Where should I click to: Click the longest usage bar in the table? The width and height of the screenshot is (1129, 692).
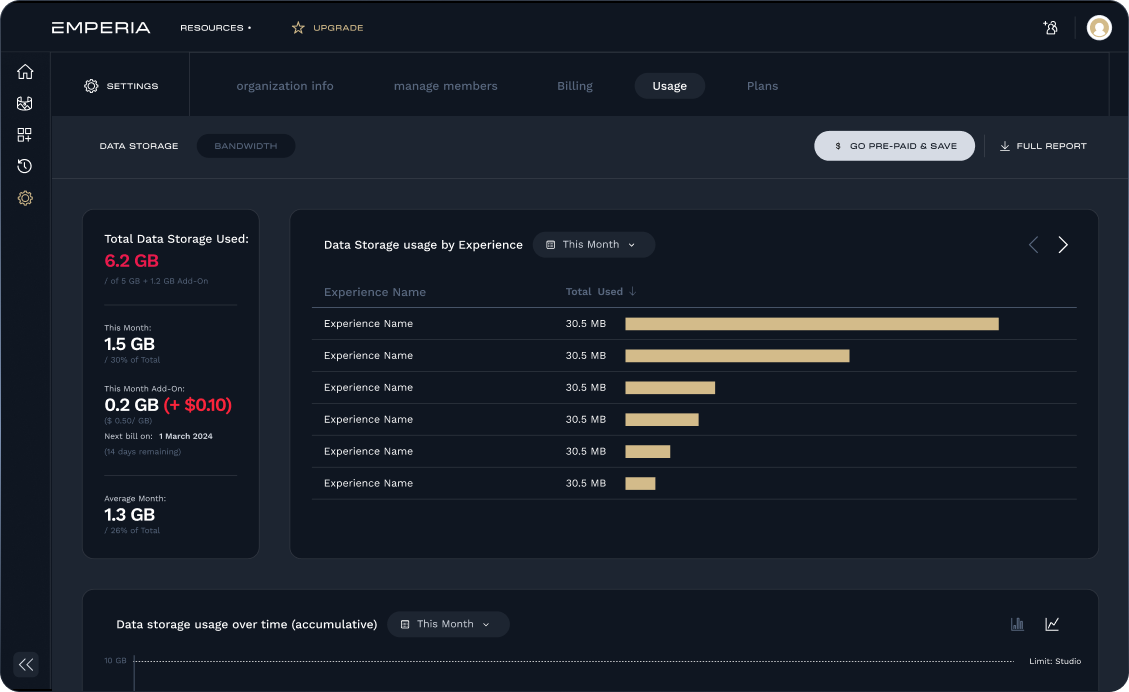pyautogui.click(x=811, y=324)
